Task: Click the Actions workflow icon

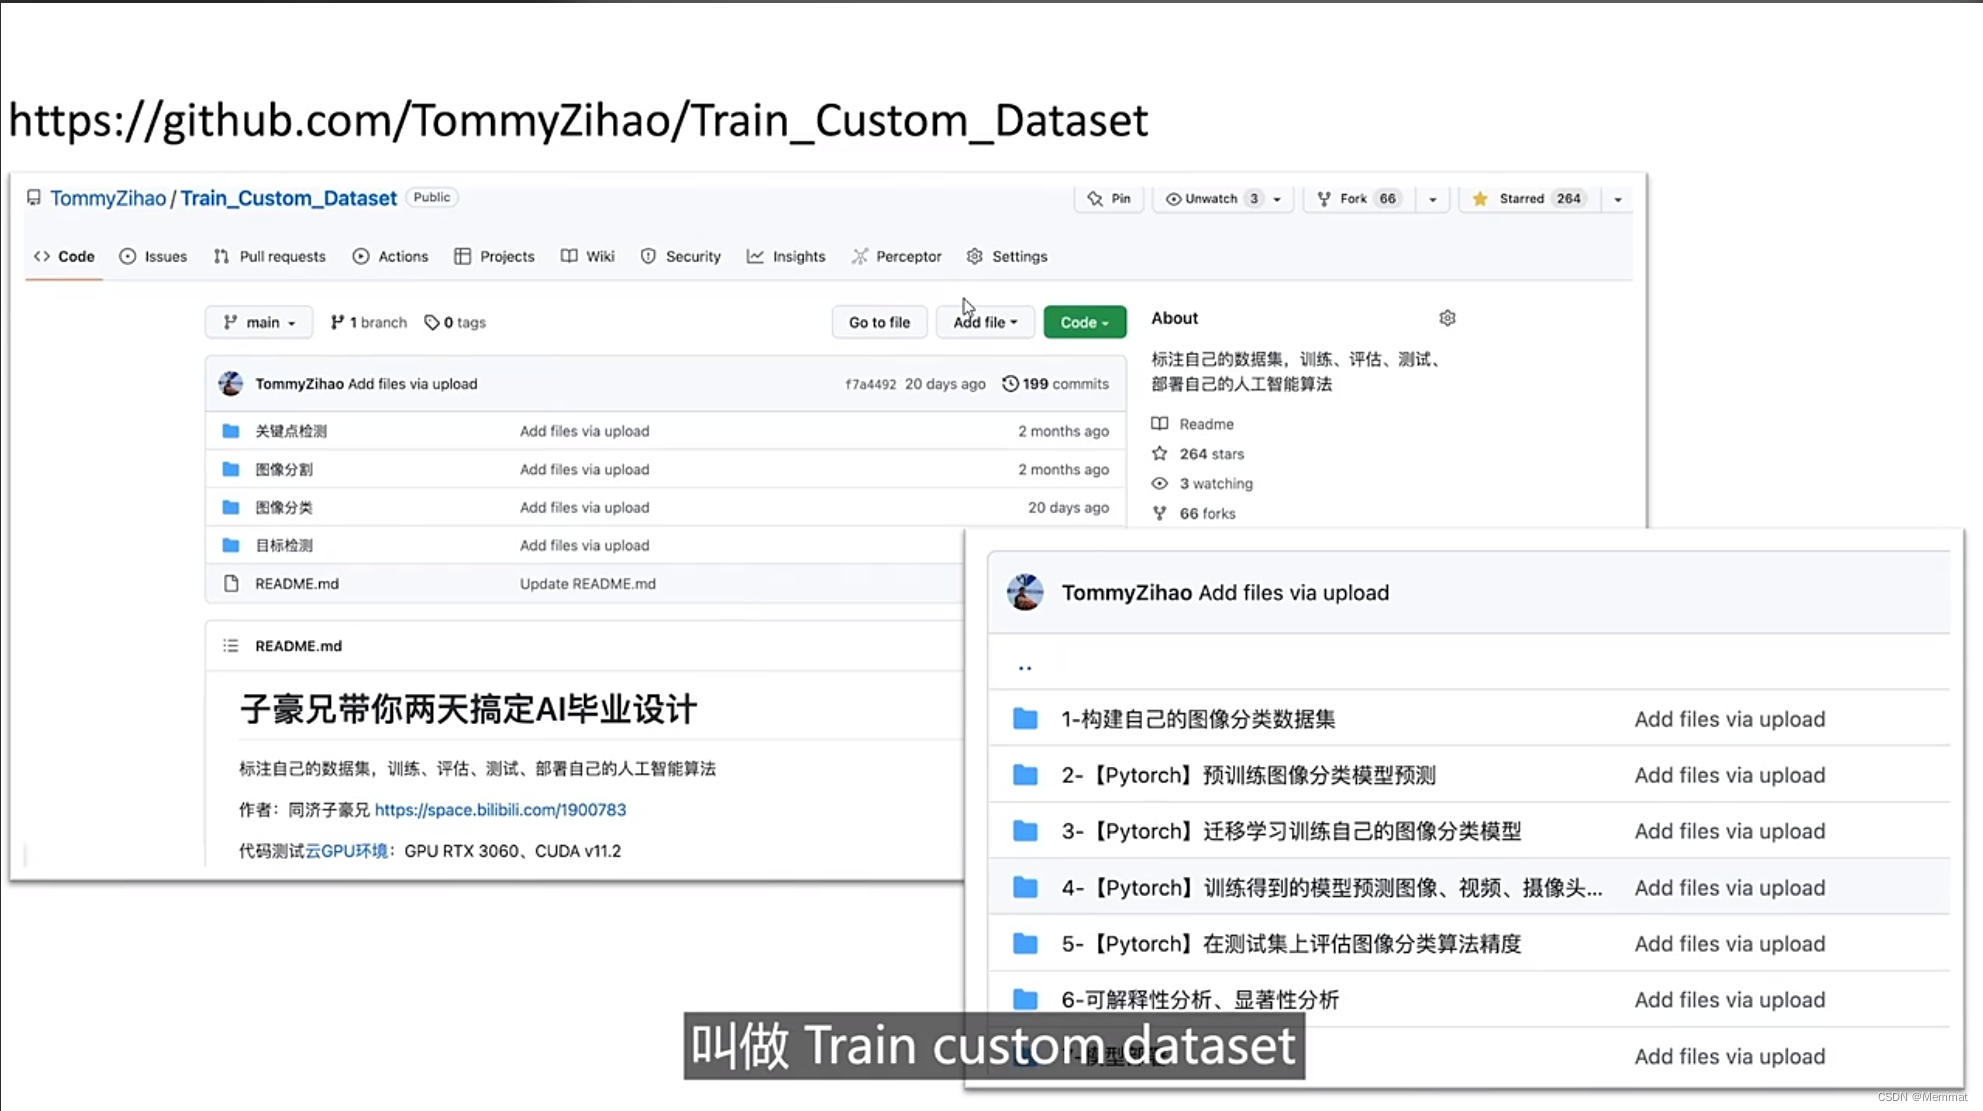Action: point(360,255)
